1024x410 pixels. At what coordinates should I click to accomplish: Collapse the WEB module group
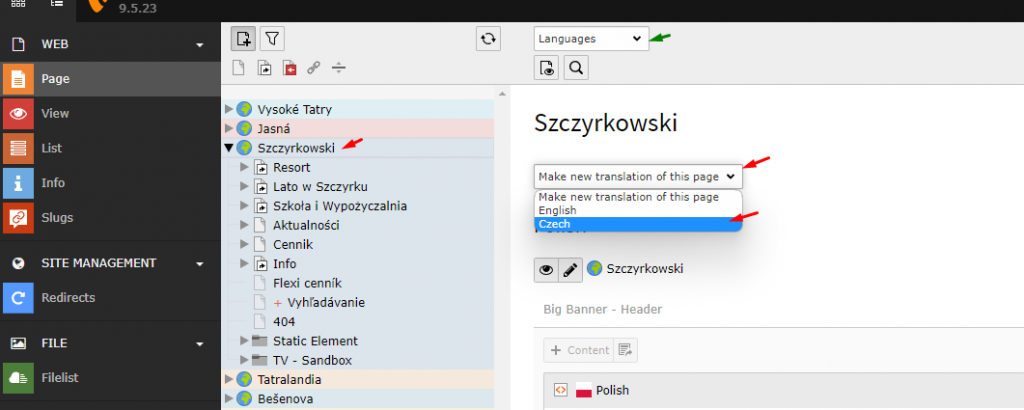[200, 45]
